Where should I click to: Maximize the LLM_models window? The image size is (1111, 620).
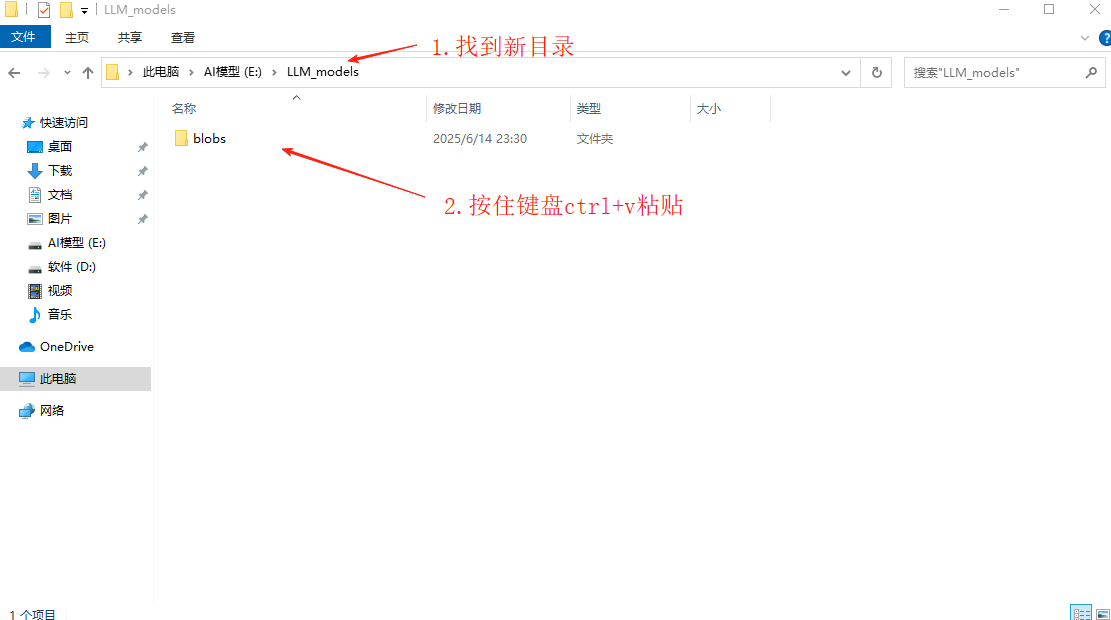pos(1049,9)
